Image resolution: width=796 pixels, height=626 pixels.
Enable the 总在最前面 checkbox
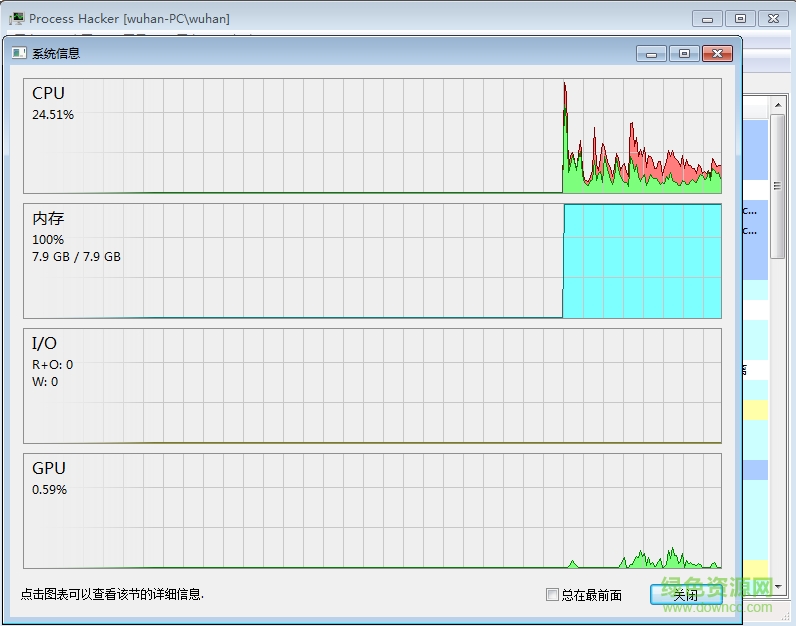coord(552,595)
